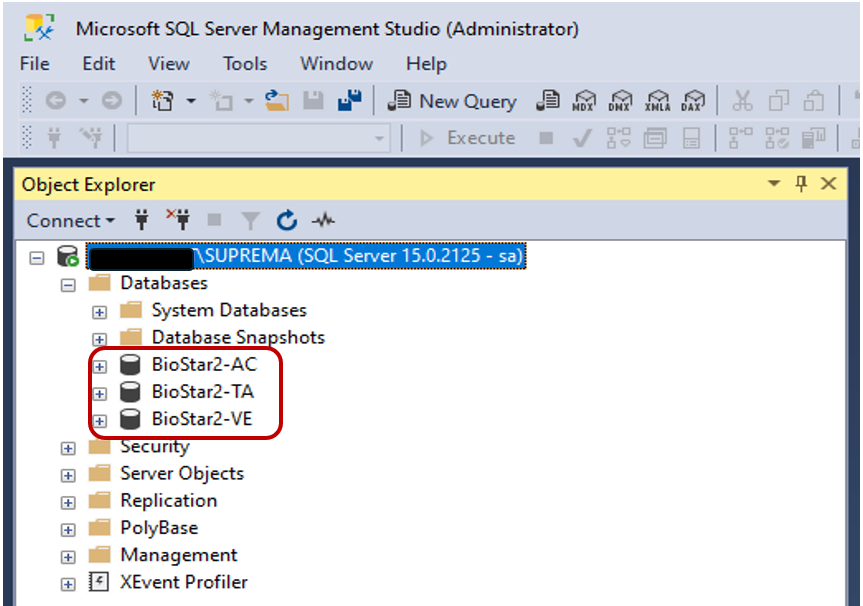Click the Cut scissors icon

pos(742,101)
